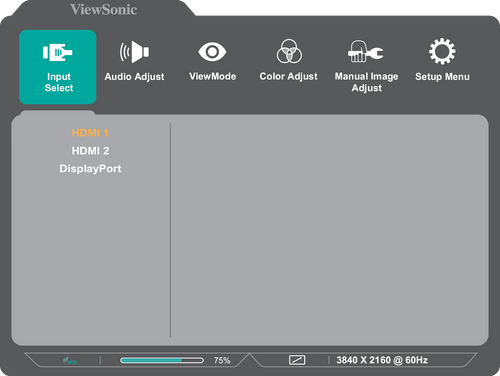The width and height of the screenshot is (500, 376).
Task: Open ViewMode eye icon
Action: 212,52
